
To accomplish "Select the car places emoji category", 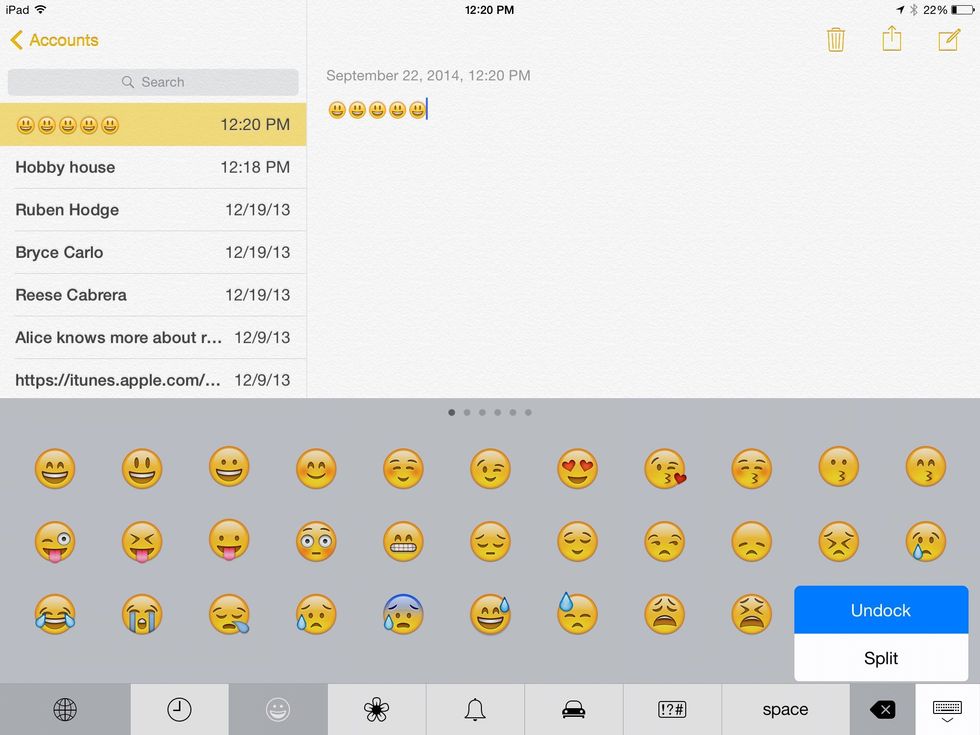I will 573,710.
